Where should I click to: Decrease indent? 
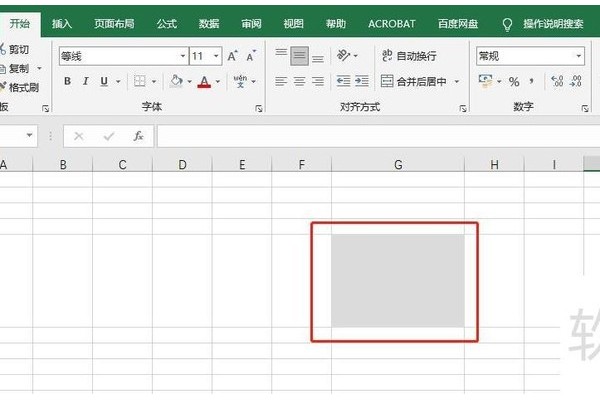pyautogui.click(x=343, y=81)
